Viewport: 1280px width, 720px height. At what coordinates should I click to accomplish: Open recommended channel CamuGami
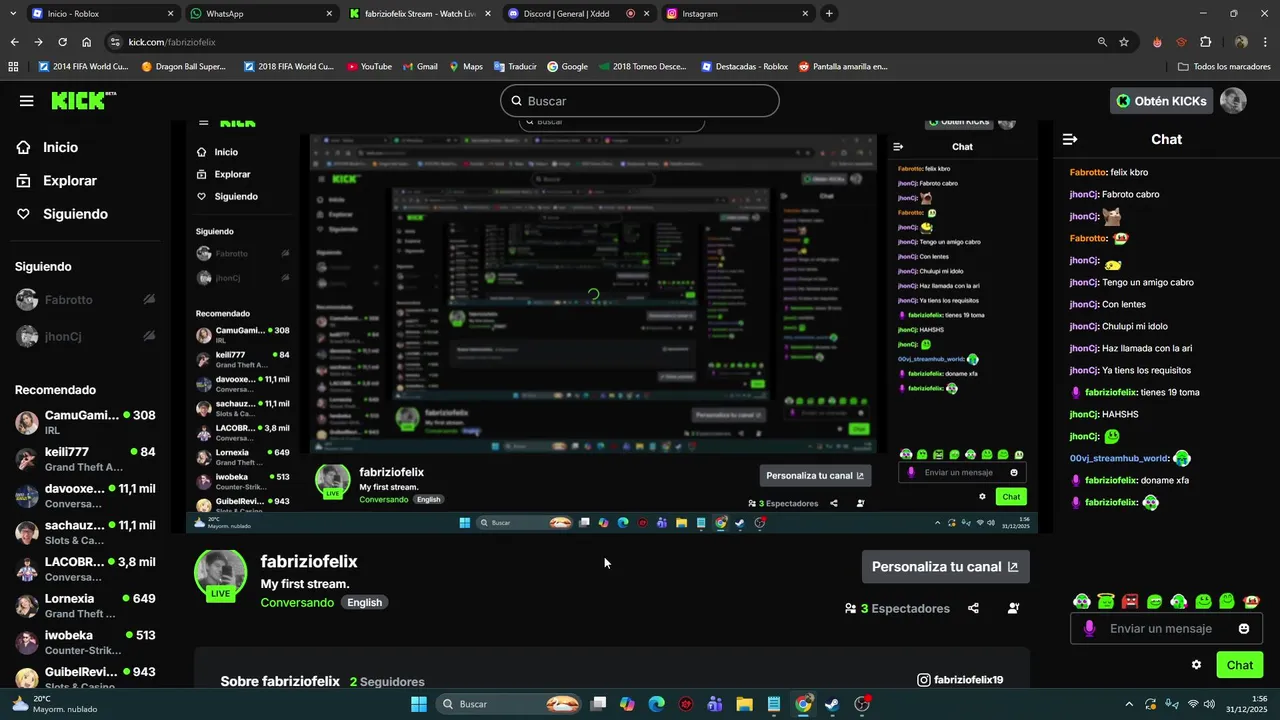point(85,422)
